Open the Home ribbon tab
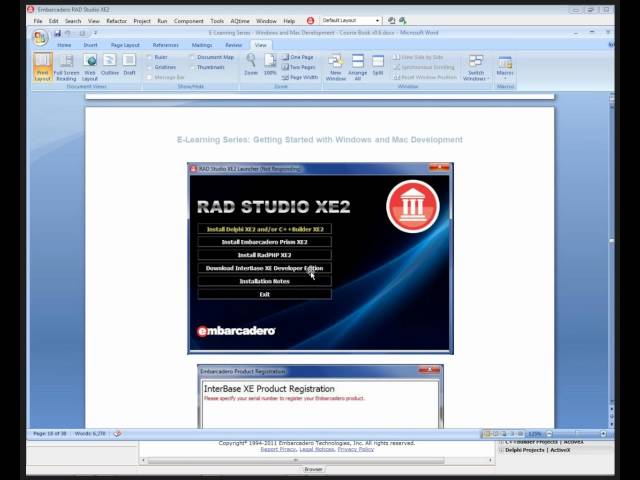Screen dimensions: 640x480 coord(64,45)
